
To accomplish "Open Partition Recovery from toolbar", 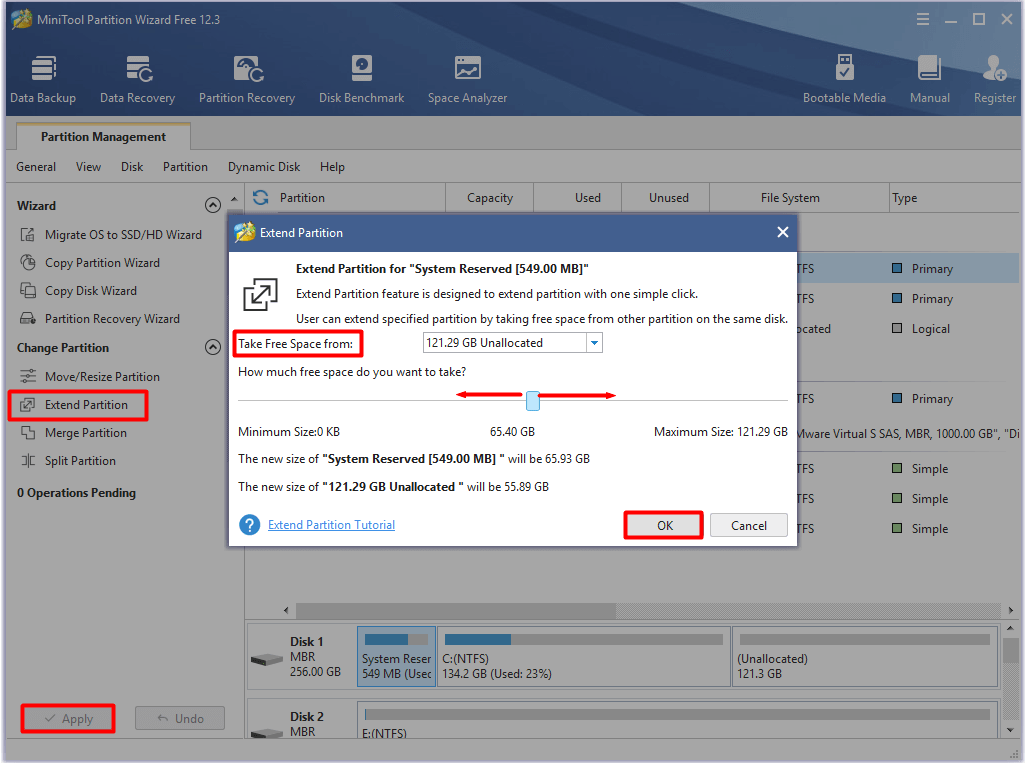I will (x=247, y=78).
